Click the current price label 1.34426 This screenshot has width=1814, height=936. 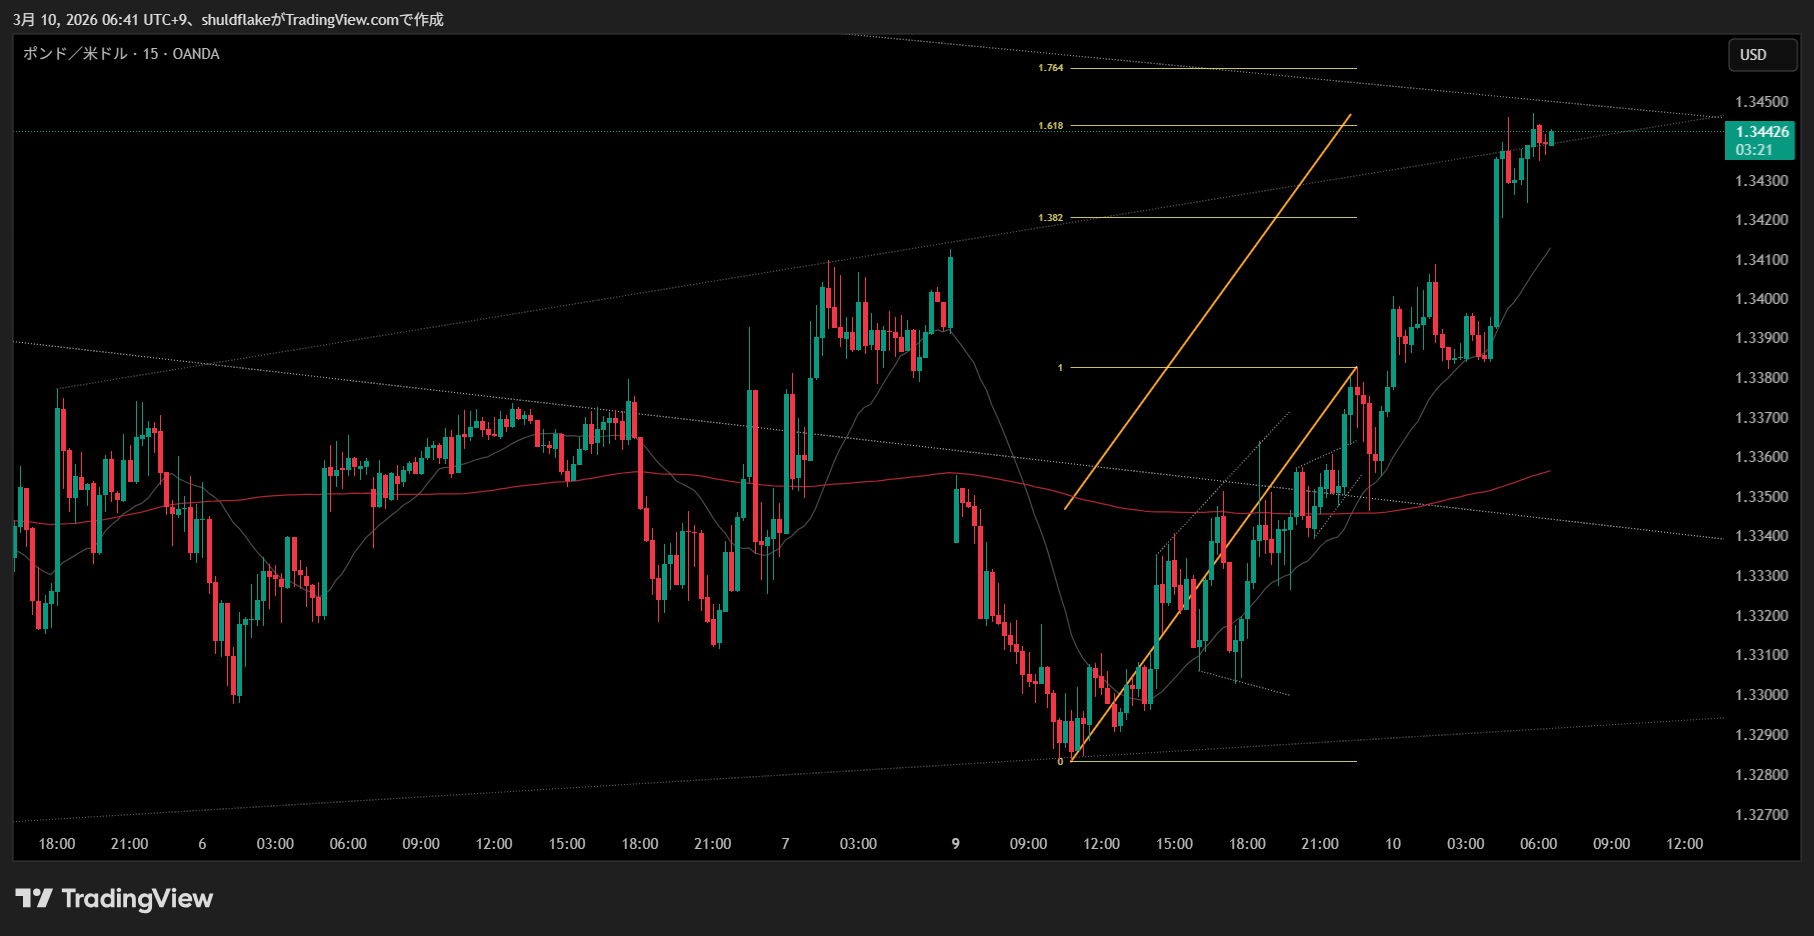point(1762,132)
